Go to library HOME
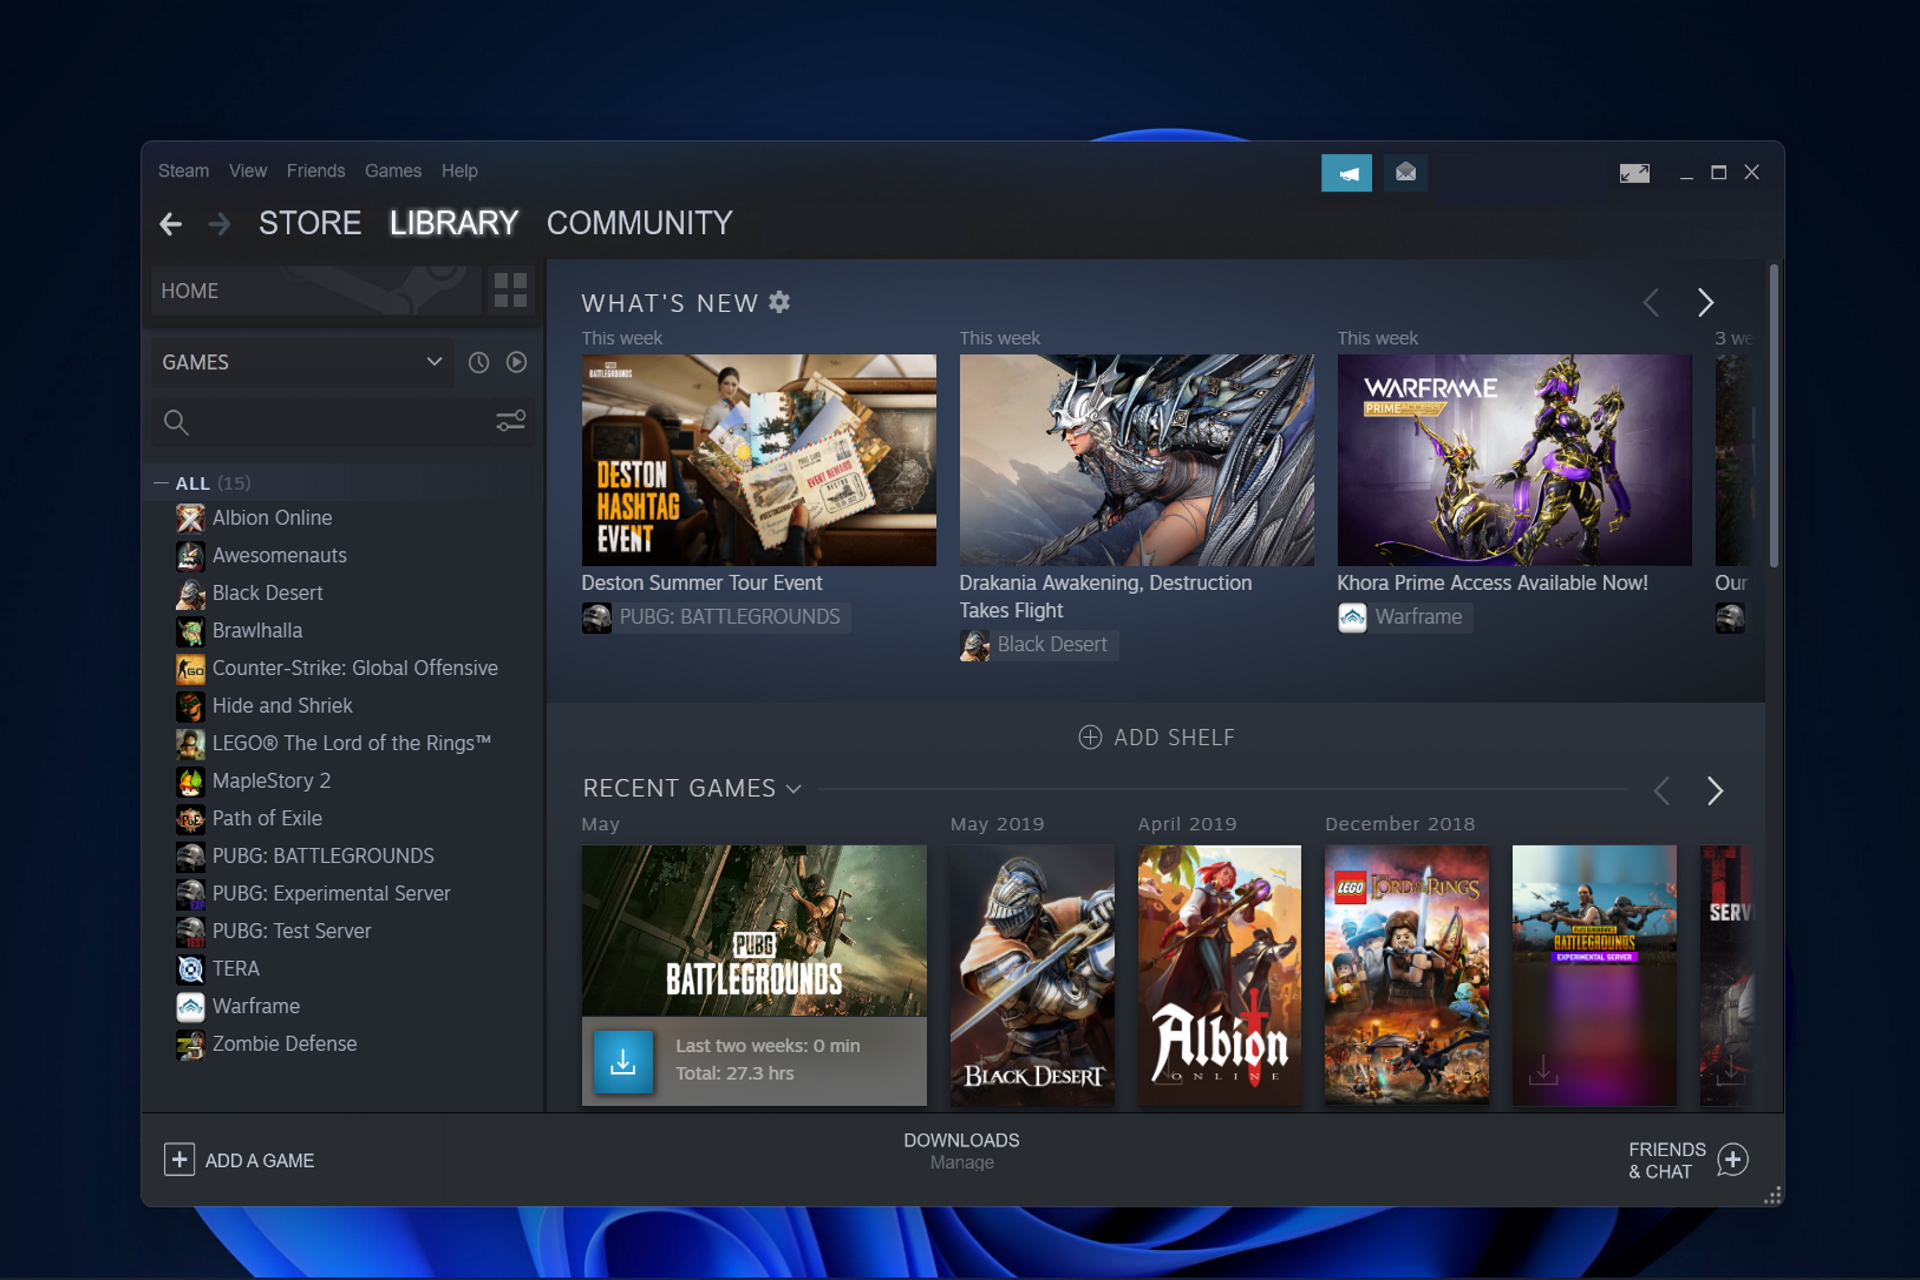This screenshot has width=1920, height=1280. point(316,291)
